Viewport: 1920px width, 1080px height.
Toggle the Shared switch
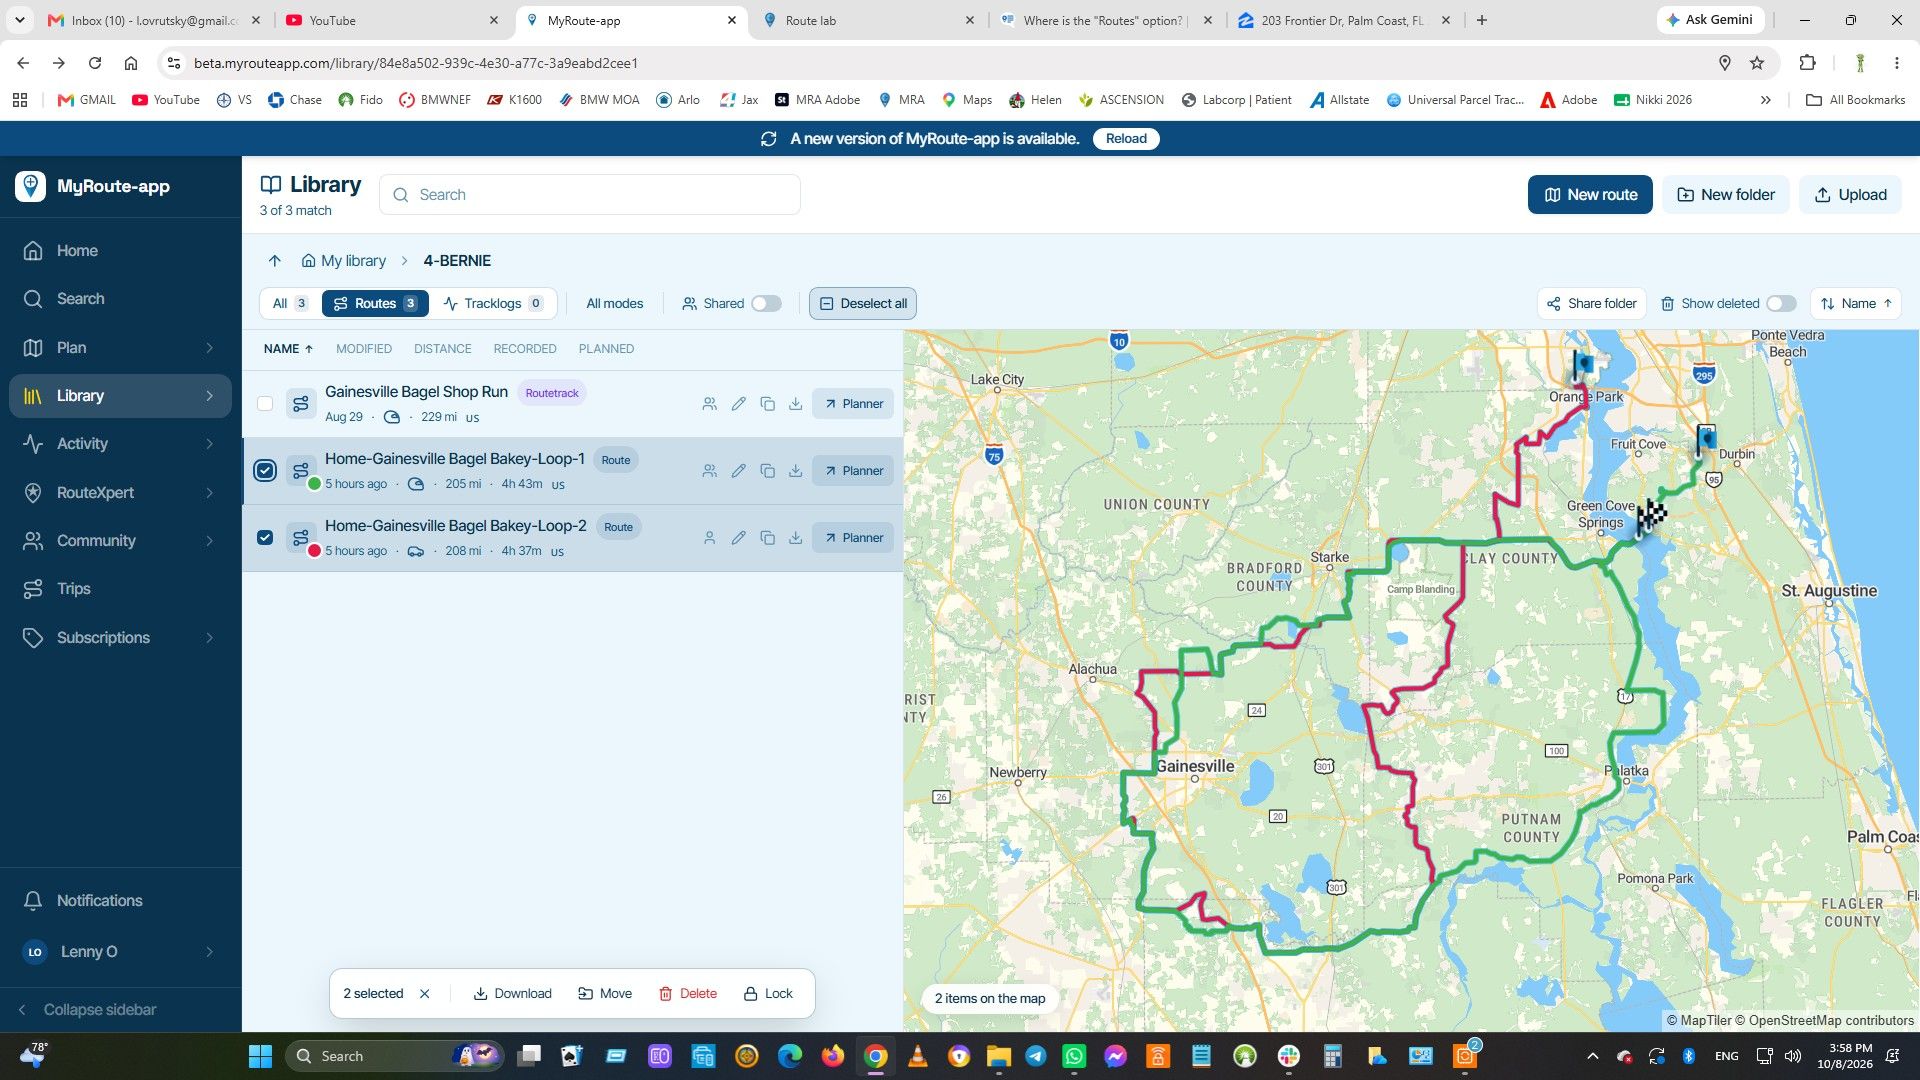pyautogui.click(x=766, y=304)
